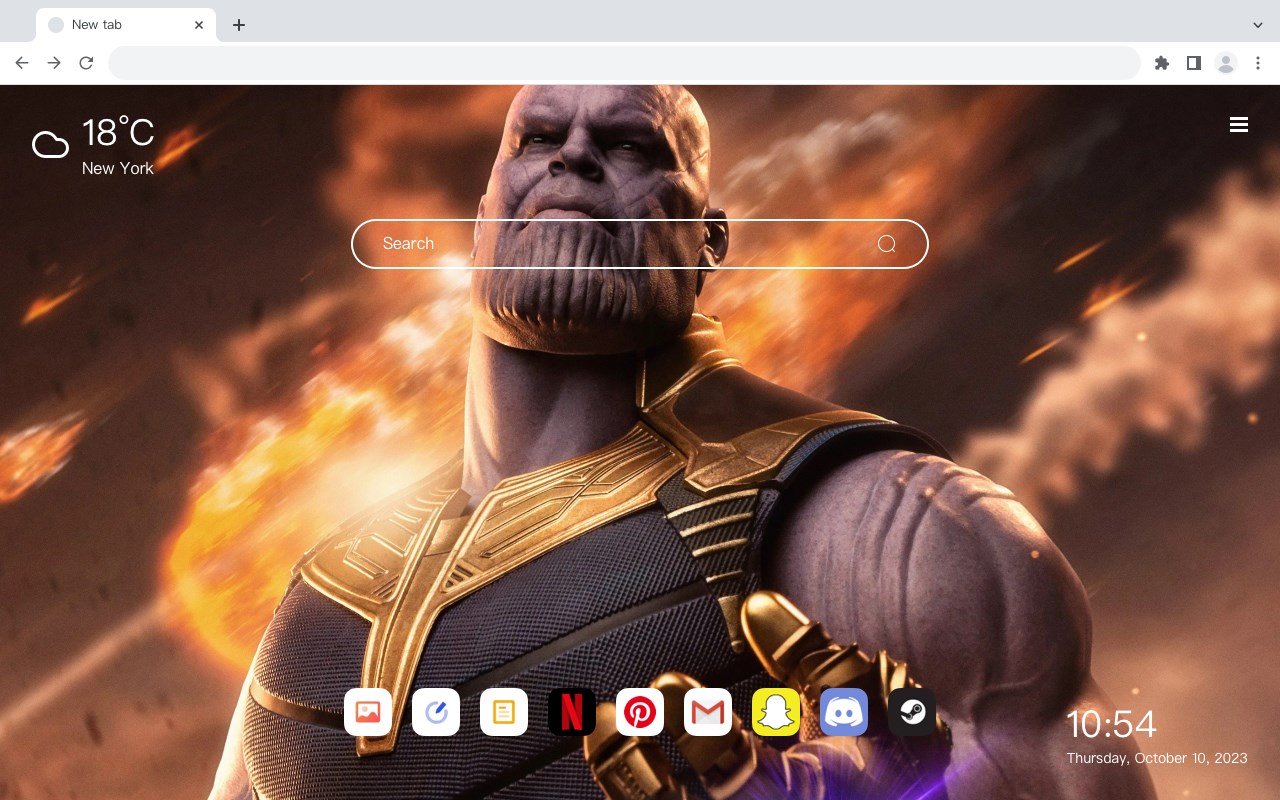The width and height of the screenshot is (1280, 800).
Task: Open the profile avatar menu
Action: [1226, 63]
